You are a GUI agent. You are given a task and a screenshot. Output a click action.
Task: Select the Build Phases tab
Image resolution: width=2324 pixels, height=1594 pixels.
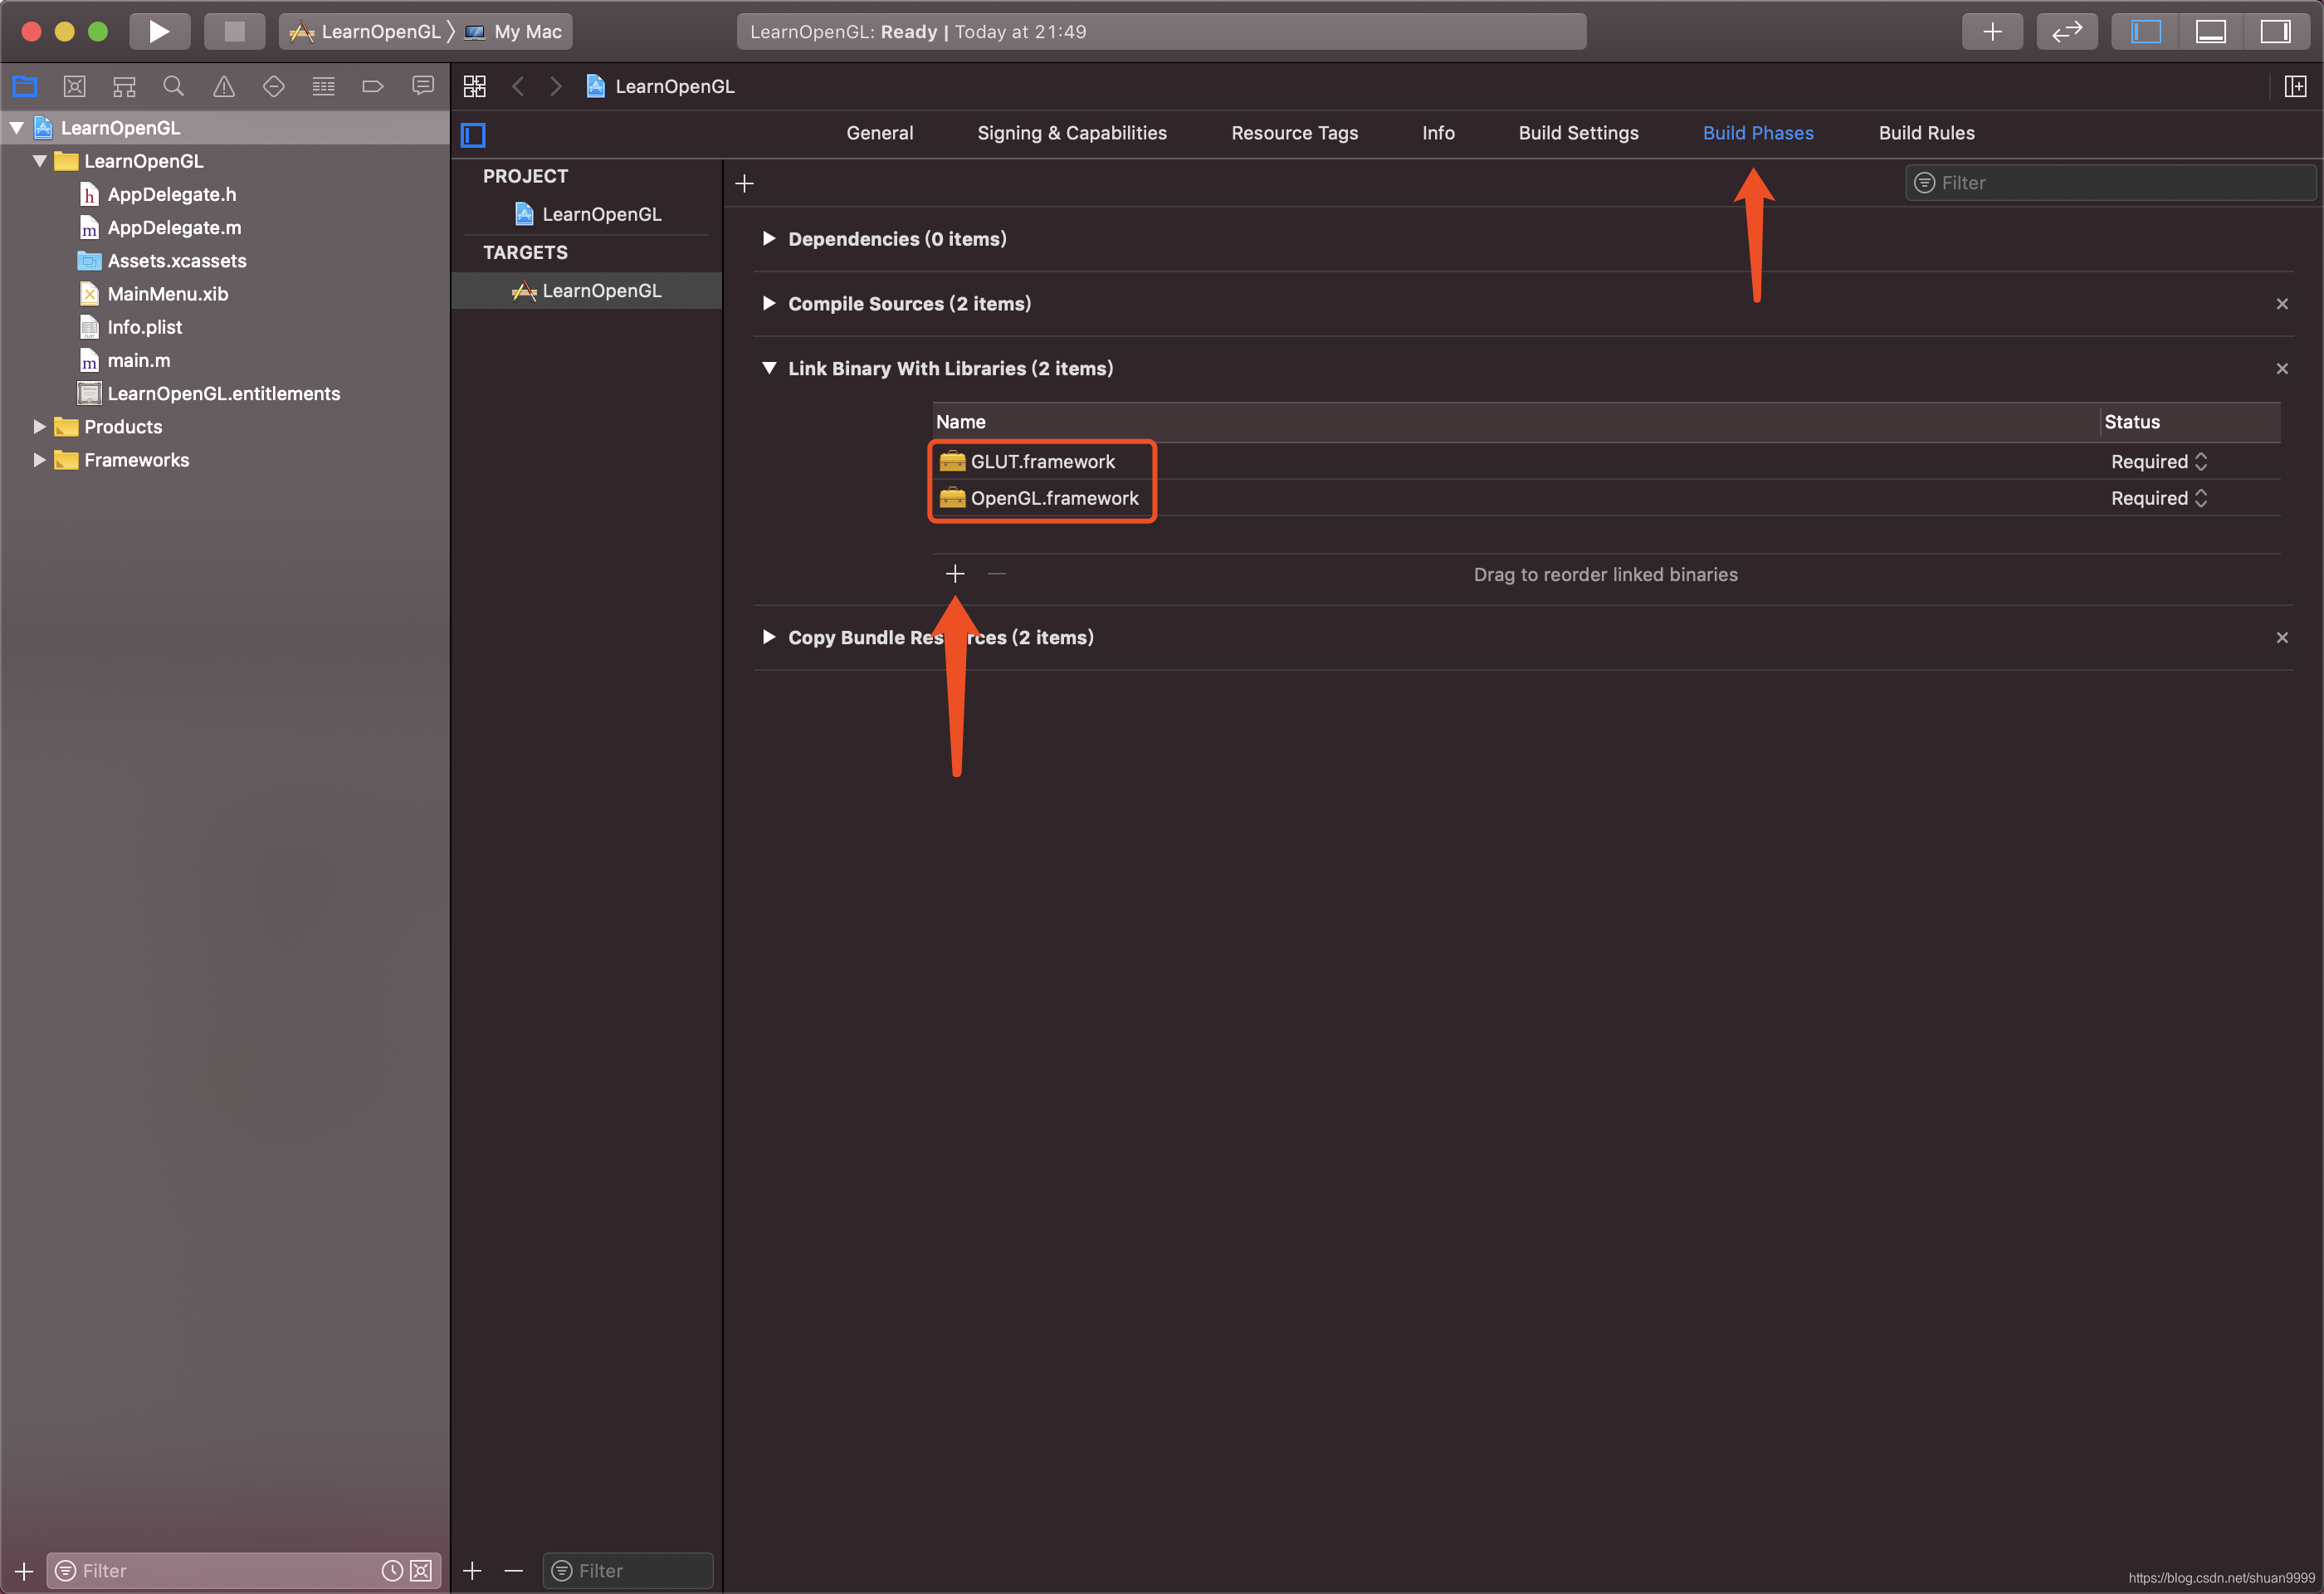click(x=1758, y=133)
